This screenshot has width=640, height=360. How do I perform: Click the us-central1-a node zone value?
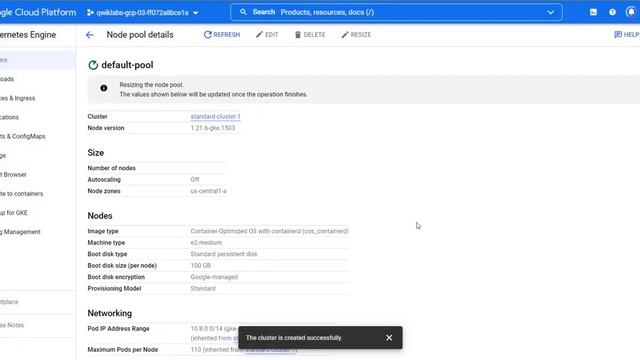click(x=208, y=191)
